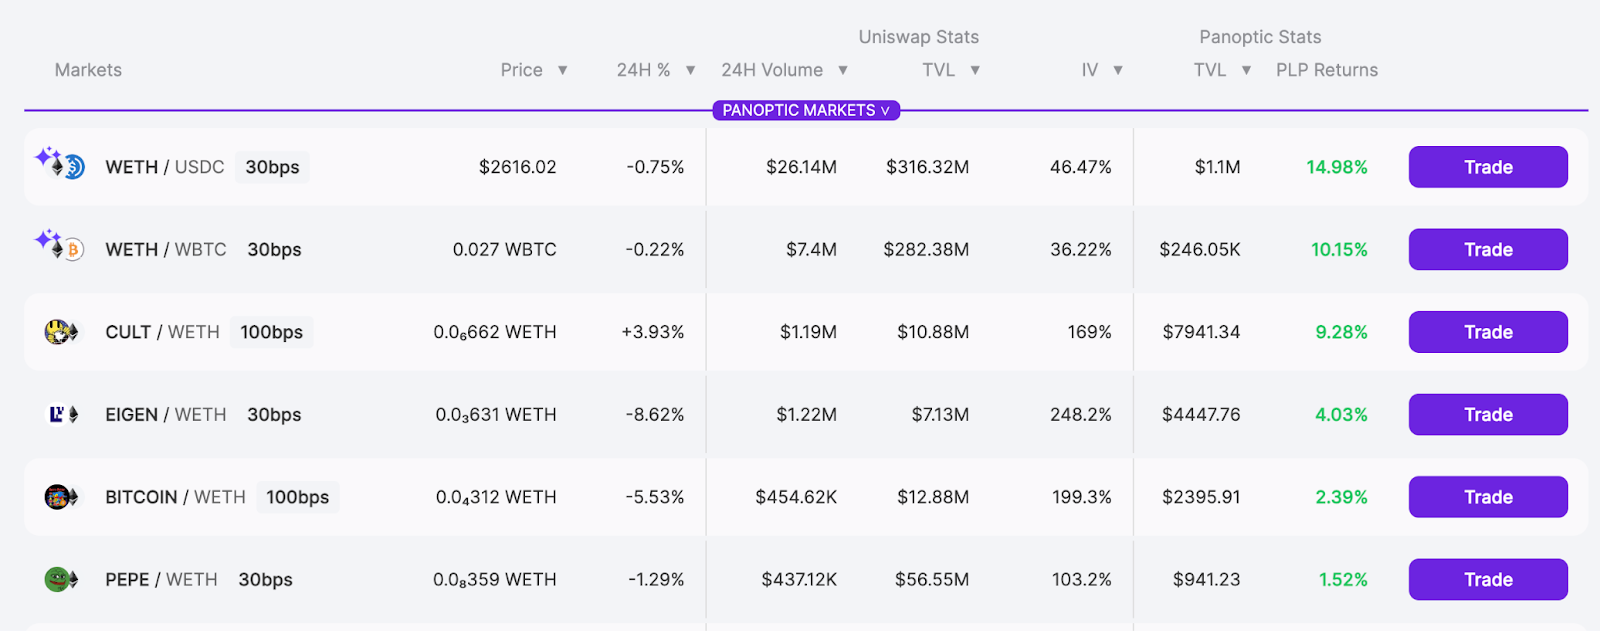This screenshot has width=1600, height=631.
Task: Click the 30bps badge on PEPE / WETH
Action: point(265,579)
